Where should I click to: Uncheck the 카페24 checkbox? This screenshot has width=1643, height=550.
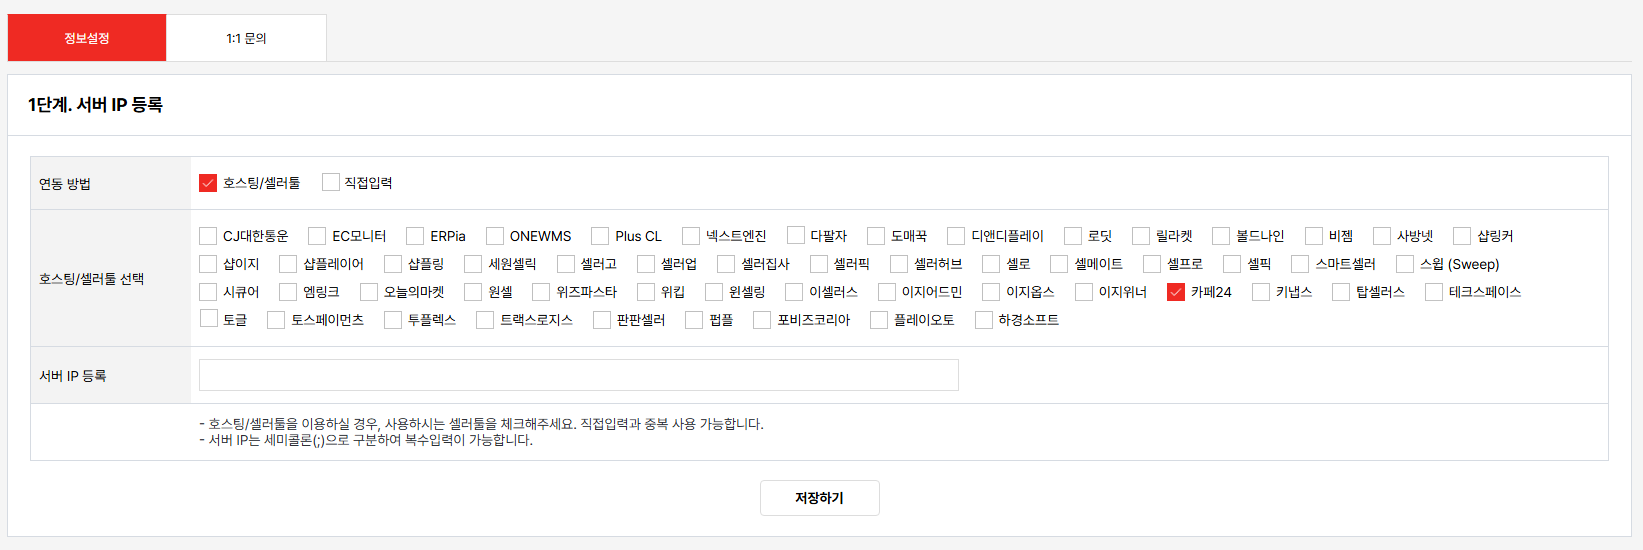pyautogui.click(x=1176, y=292)
